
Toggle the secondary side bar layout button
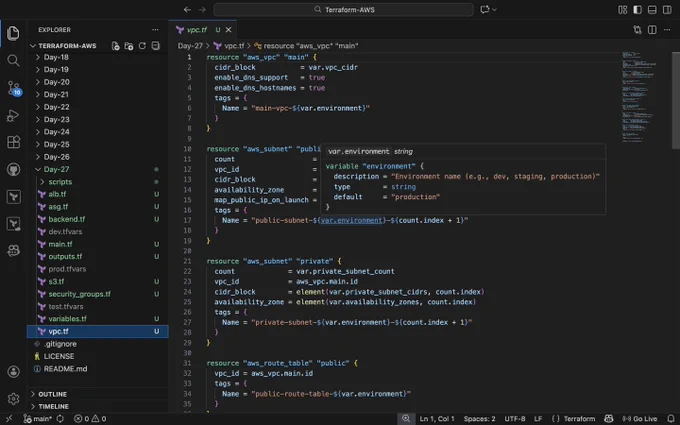point(667,10)
